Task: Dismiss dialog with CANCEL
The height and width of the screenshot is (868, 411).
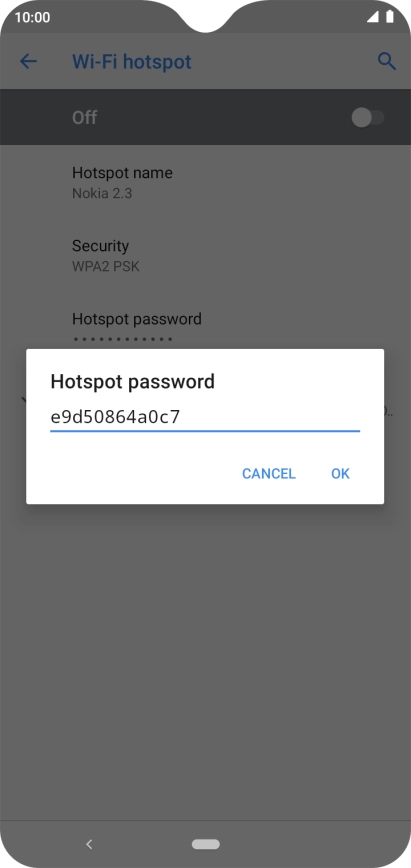Action: (269, 474)
